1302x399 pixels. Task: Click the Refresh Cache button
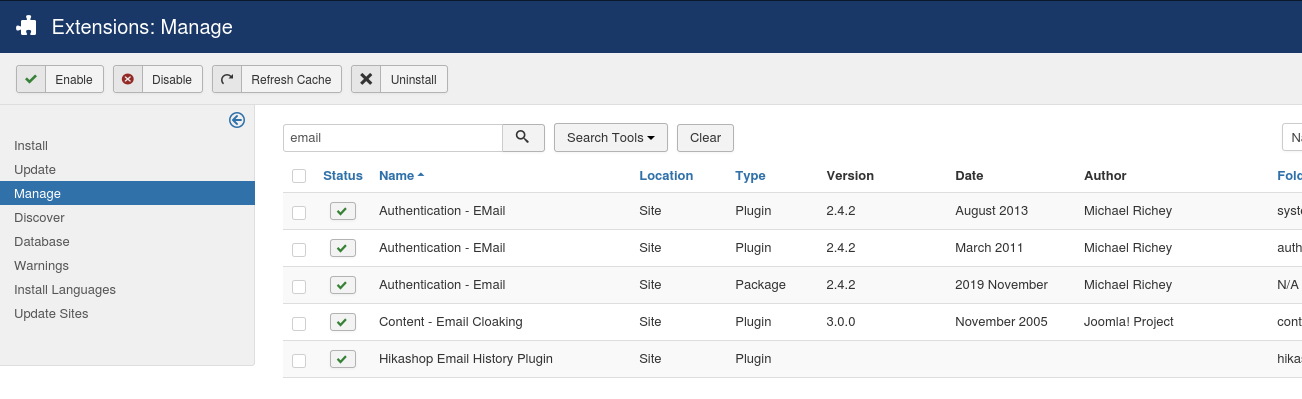277,79
